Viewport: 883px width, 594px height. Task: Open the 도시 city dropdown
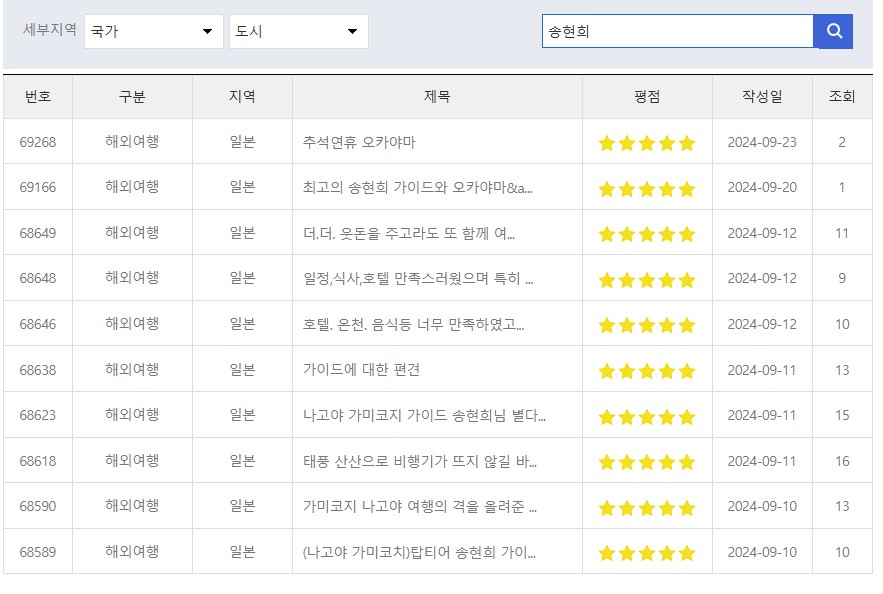tap(298, 32)
